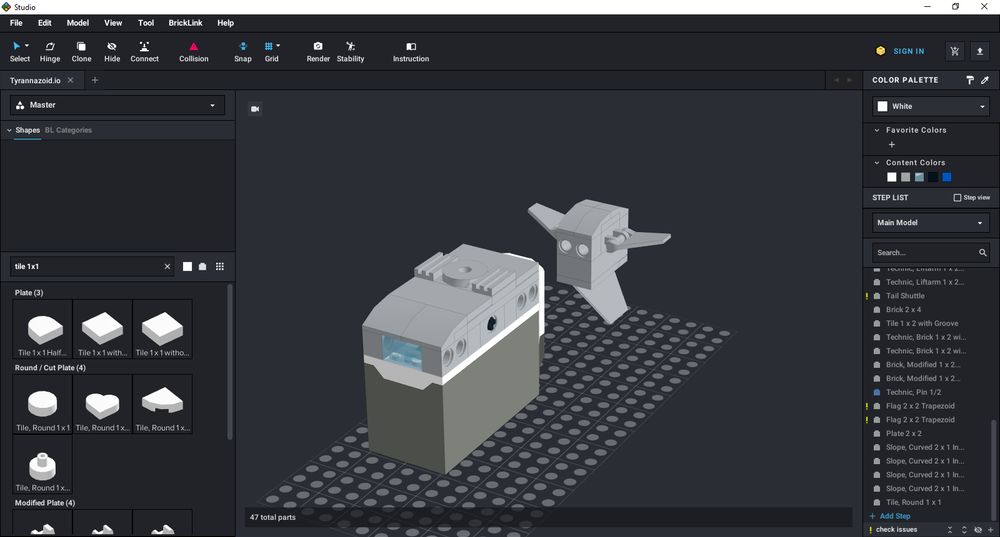Select the Hinge tool
This screenshot has width=1000, height=537.
click(x=49, y=51)
